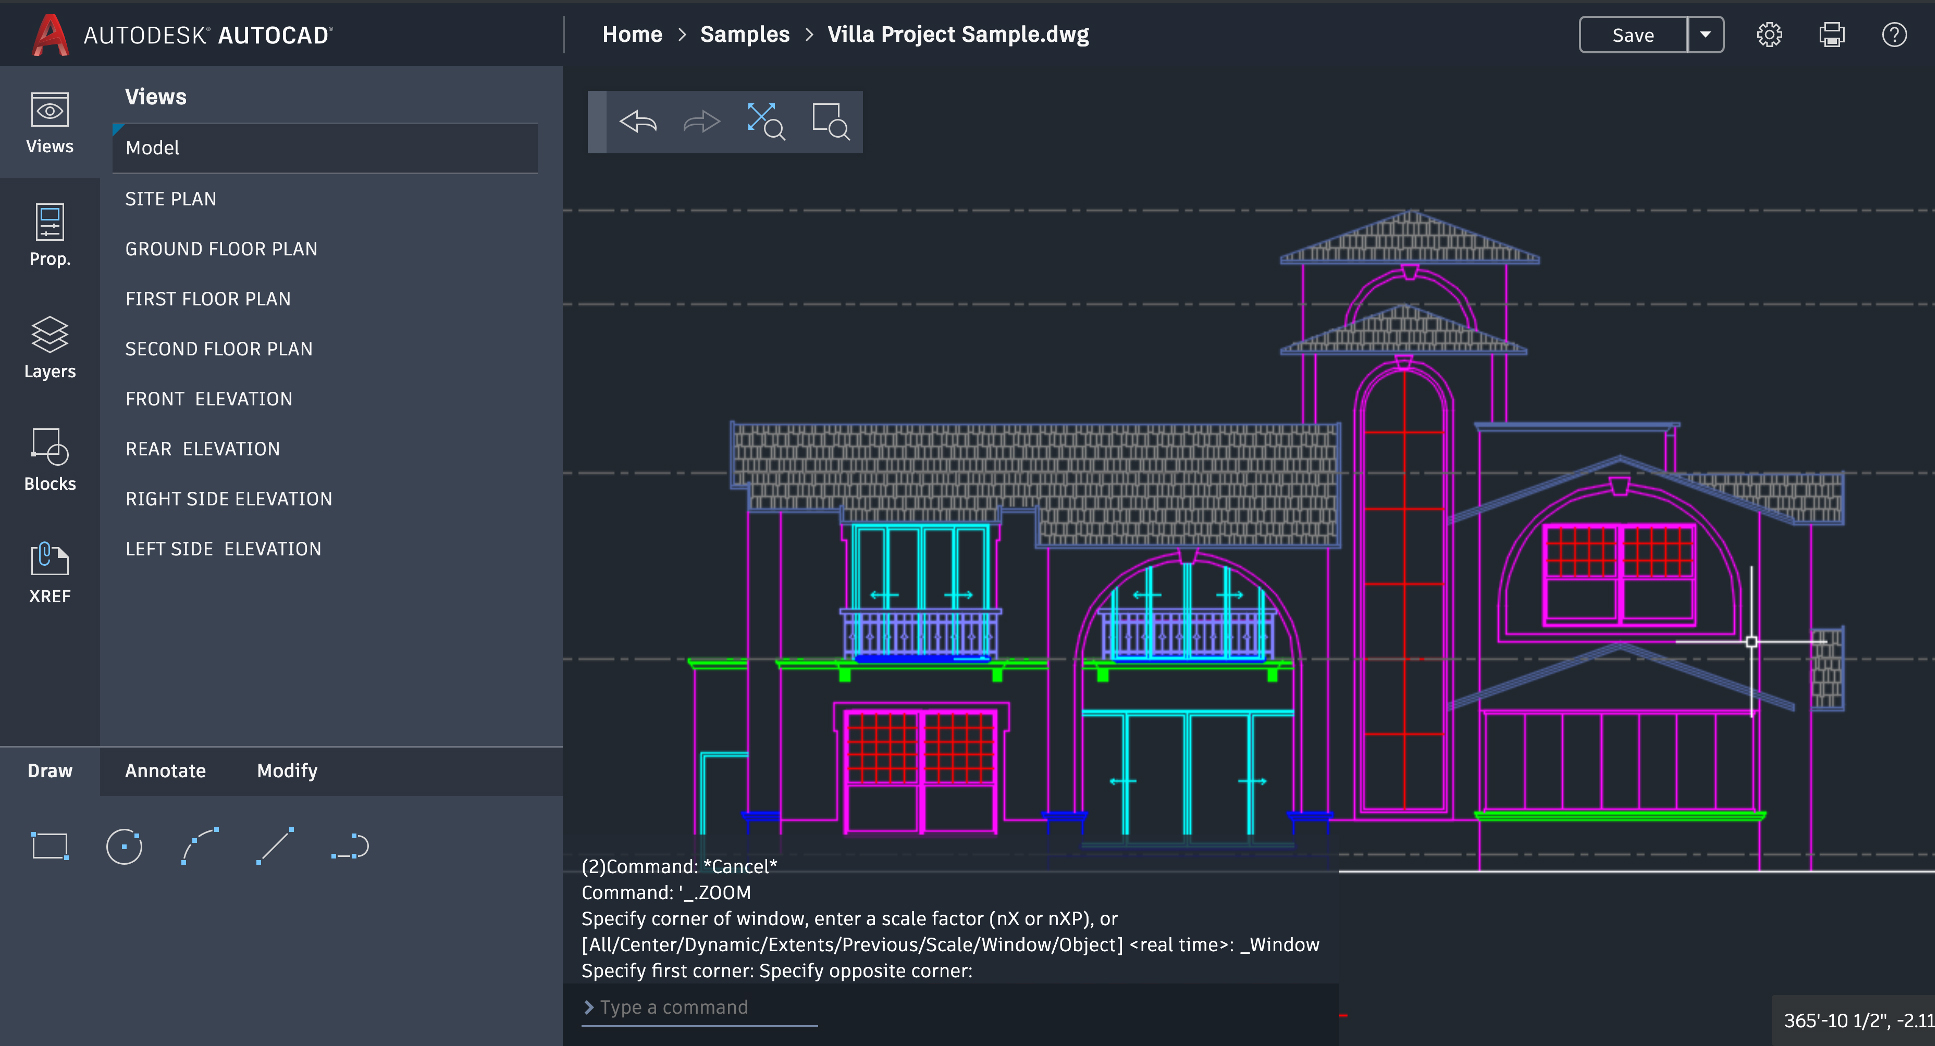The width and height of the screenshot is (1935, 1046).
Task: Switch to the Modify tab
Action: tap(287, 771)
